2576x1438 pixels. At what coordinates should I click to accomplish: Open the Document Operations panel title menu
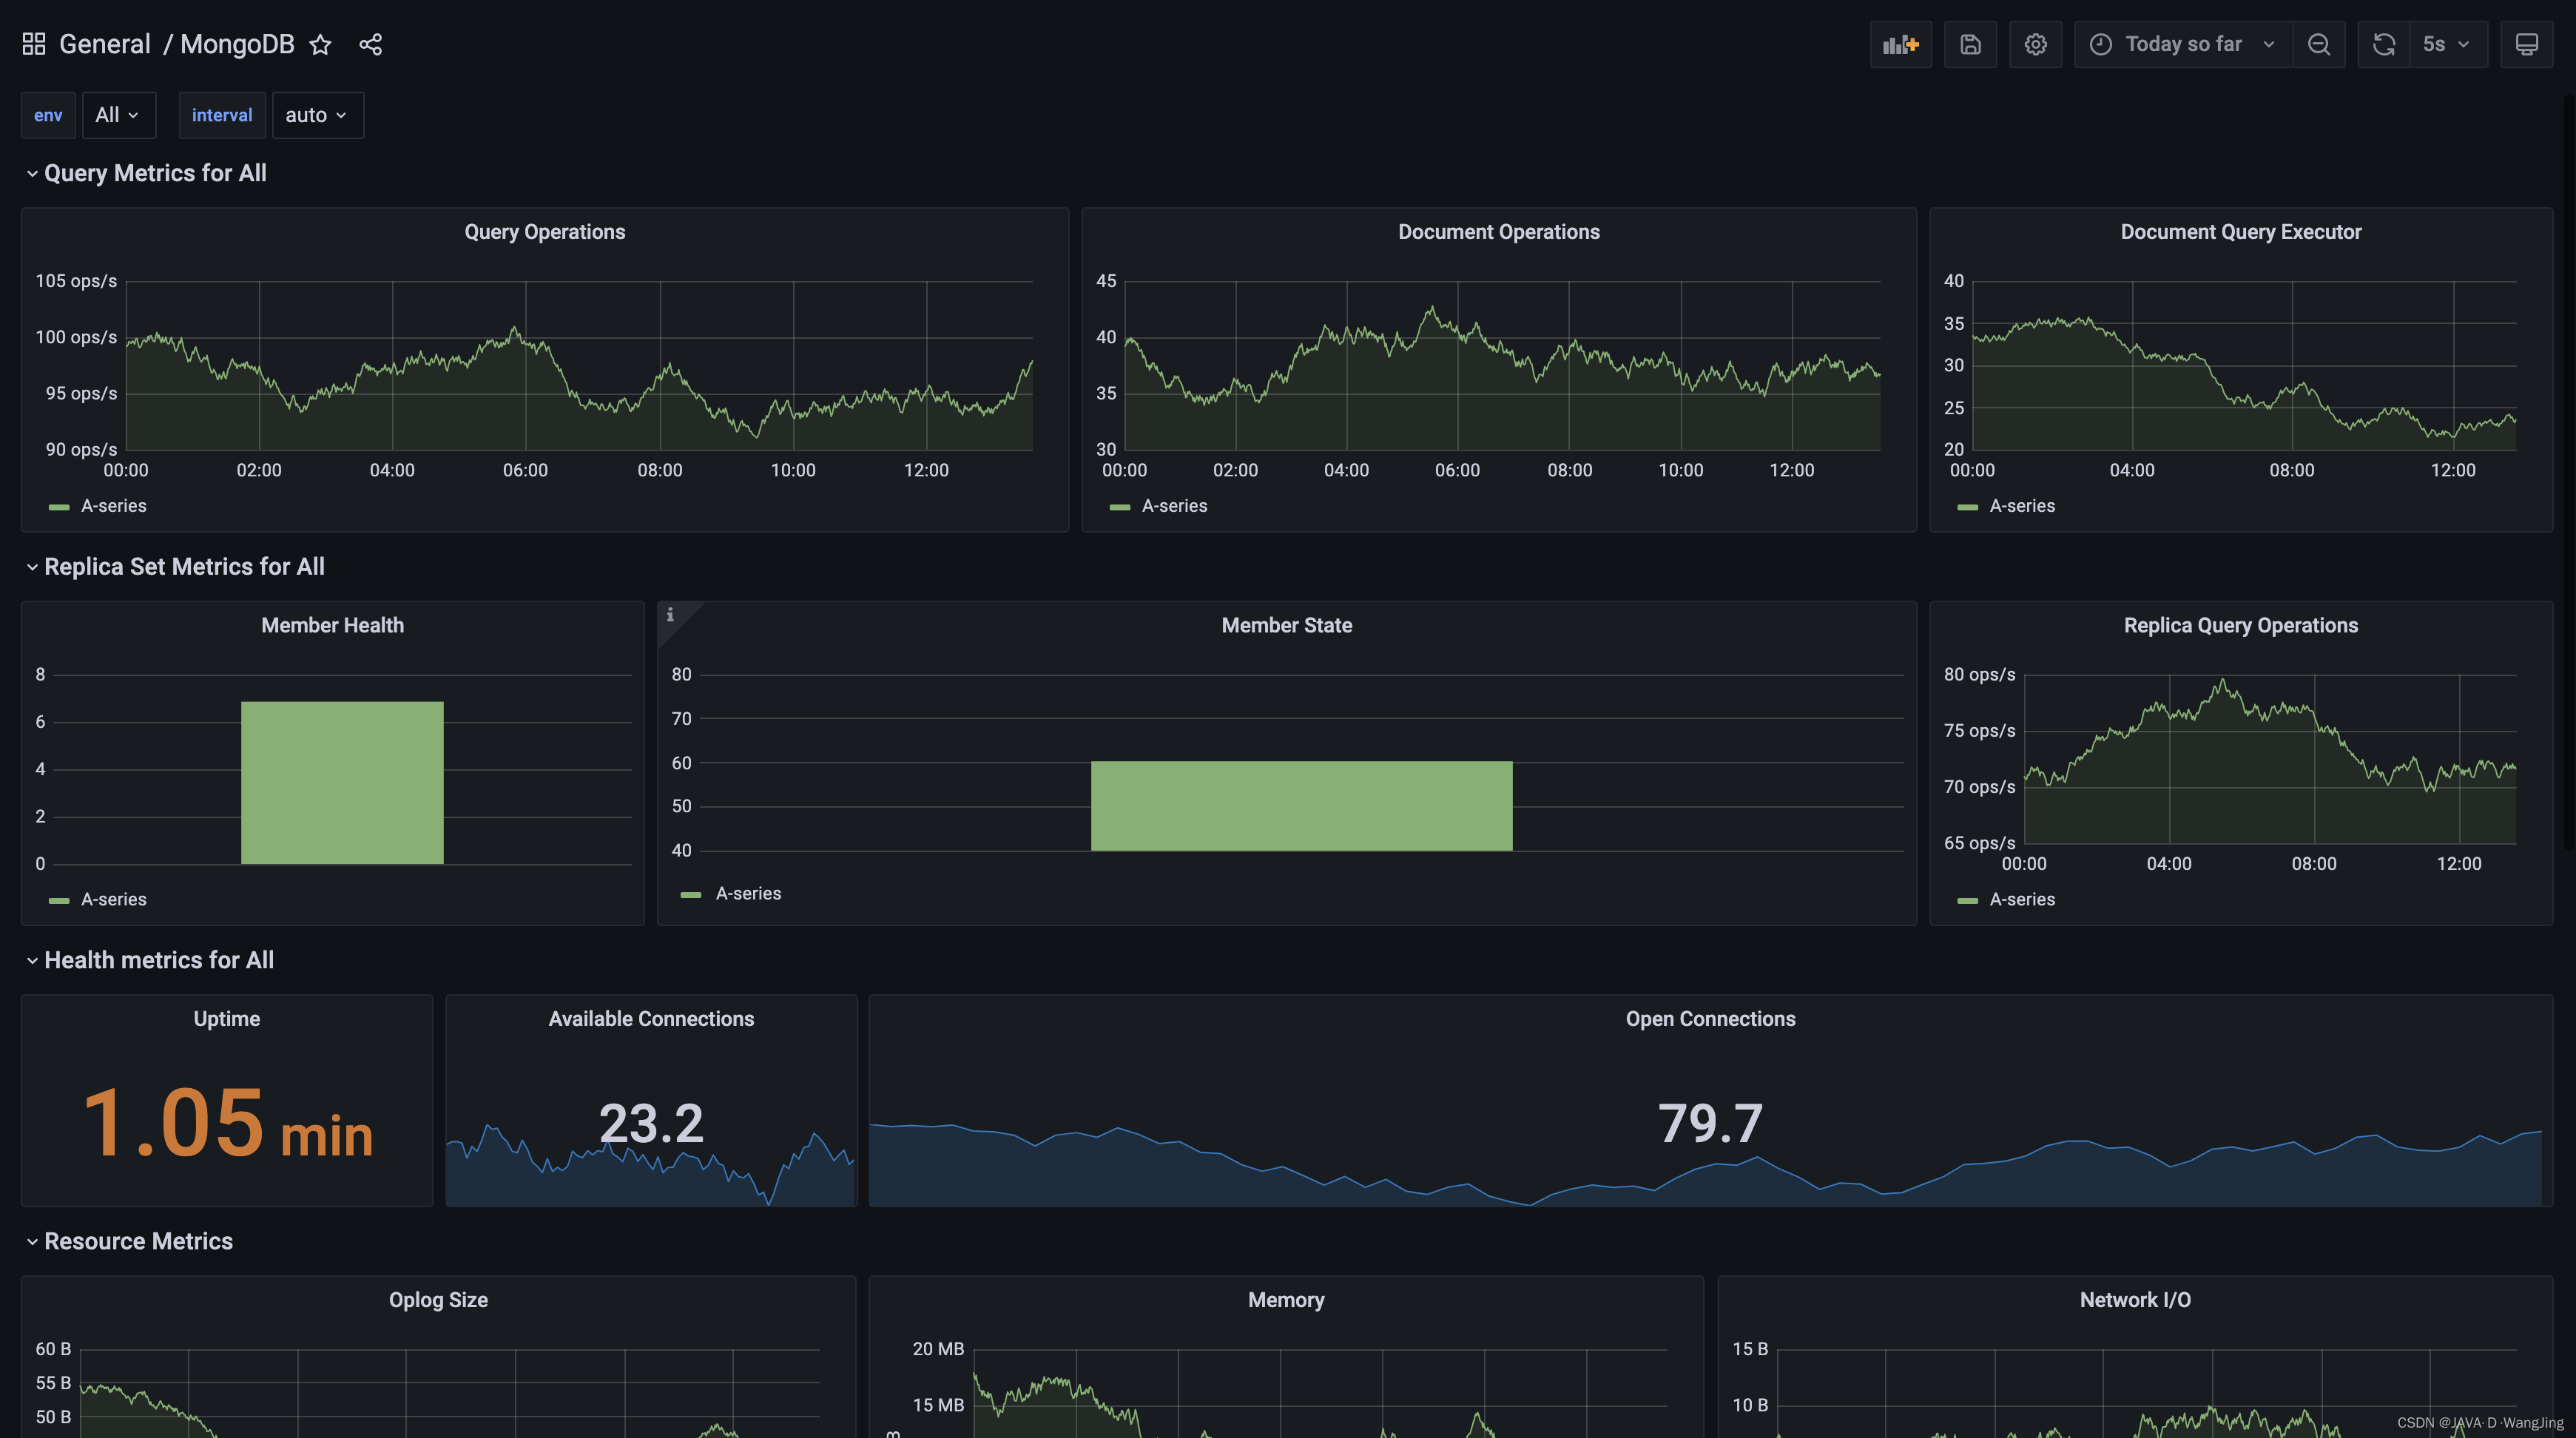pyautogui.click(x=1497, y=231)
